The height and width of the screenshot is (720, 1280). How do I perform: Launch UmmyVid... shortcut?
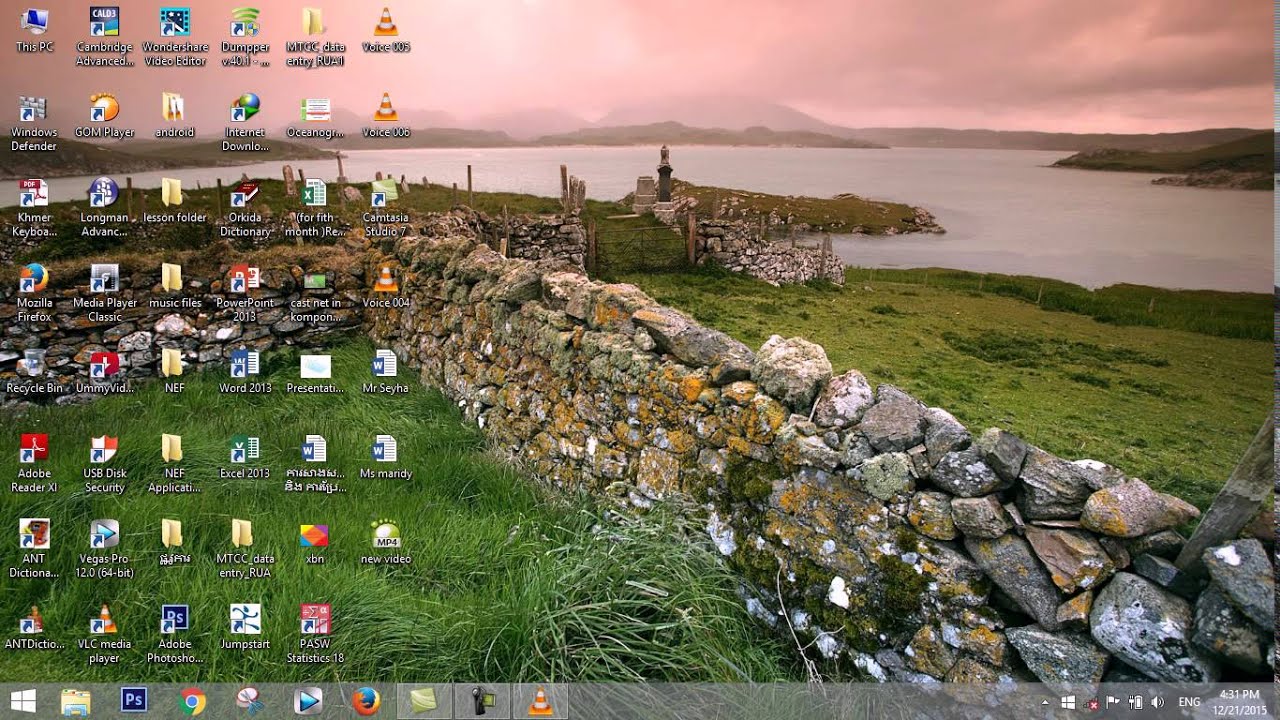click(x=104, y=372)
